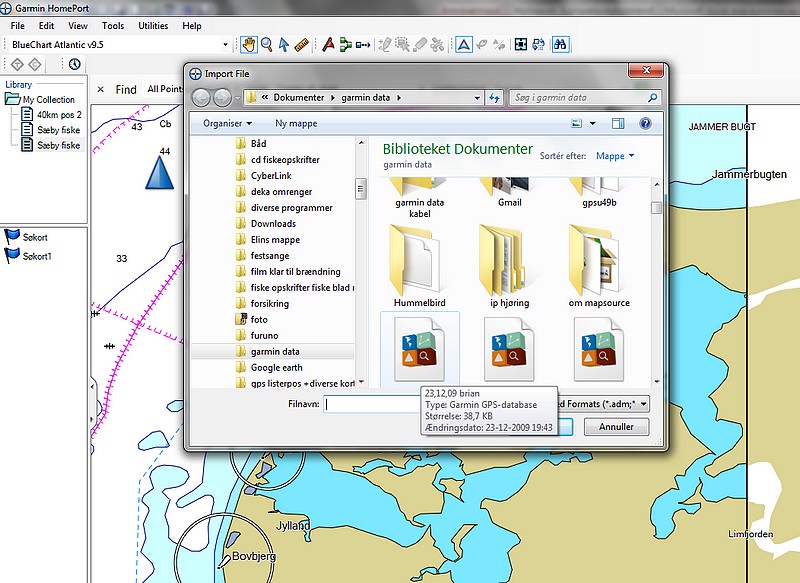The height and width of the screenshot is (583, 800).
Task: Select the om mapsource folder thumbnail
Action: pos(599,266)
